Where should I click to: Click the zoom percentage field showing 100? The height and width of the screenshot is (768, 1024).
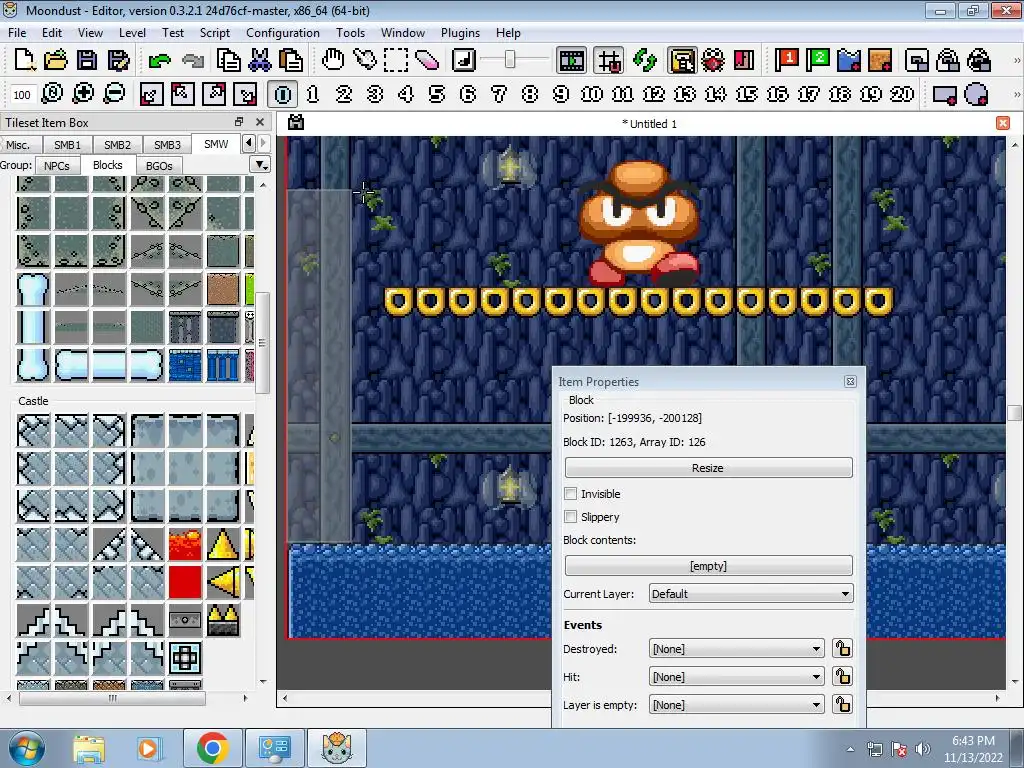[x=22, y=95]
